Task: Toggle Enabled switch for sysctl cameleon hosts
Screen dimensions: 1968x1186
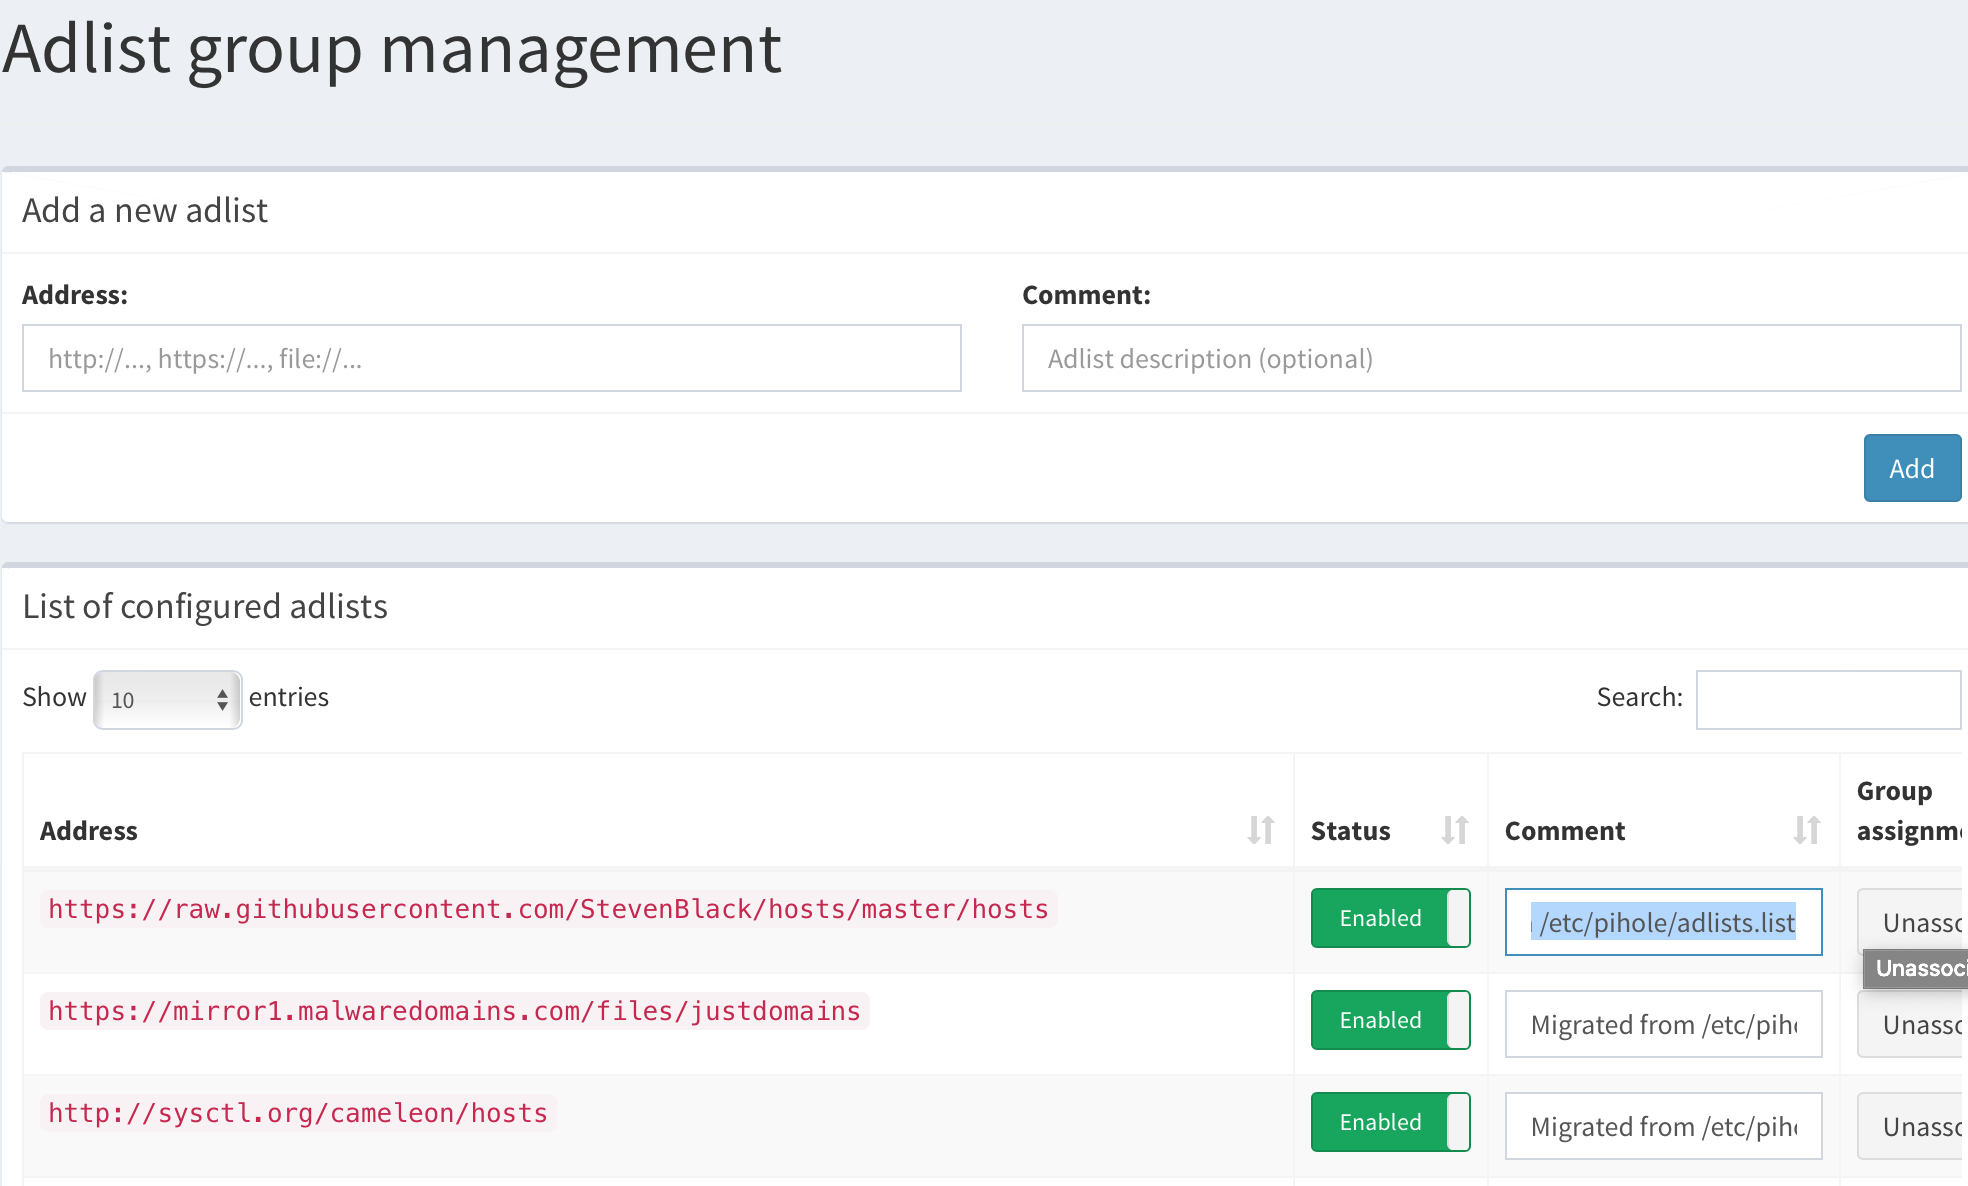Action: tap(1390, 1122)
